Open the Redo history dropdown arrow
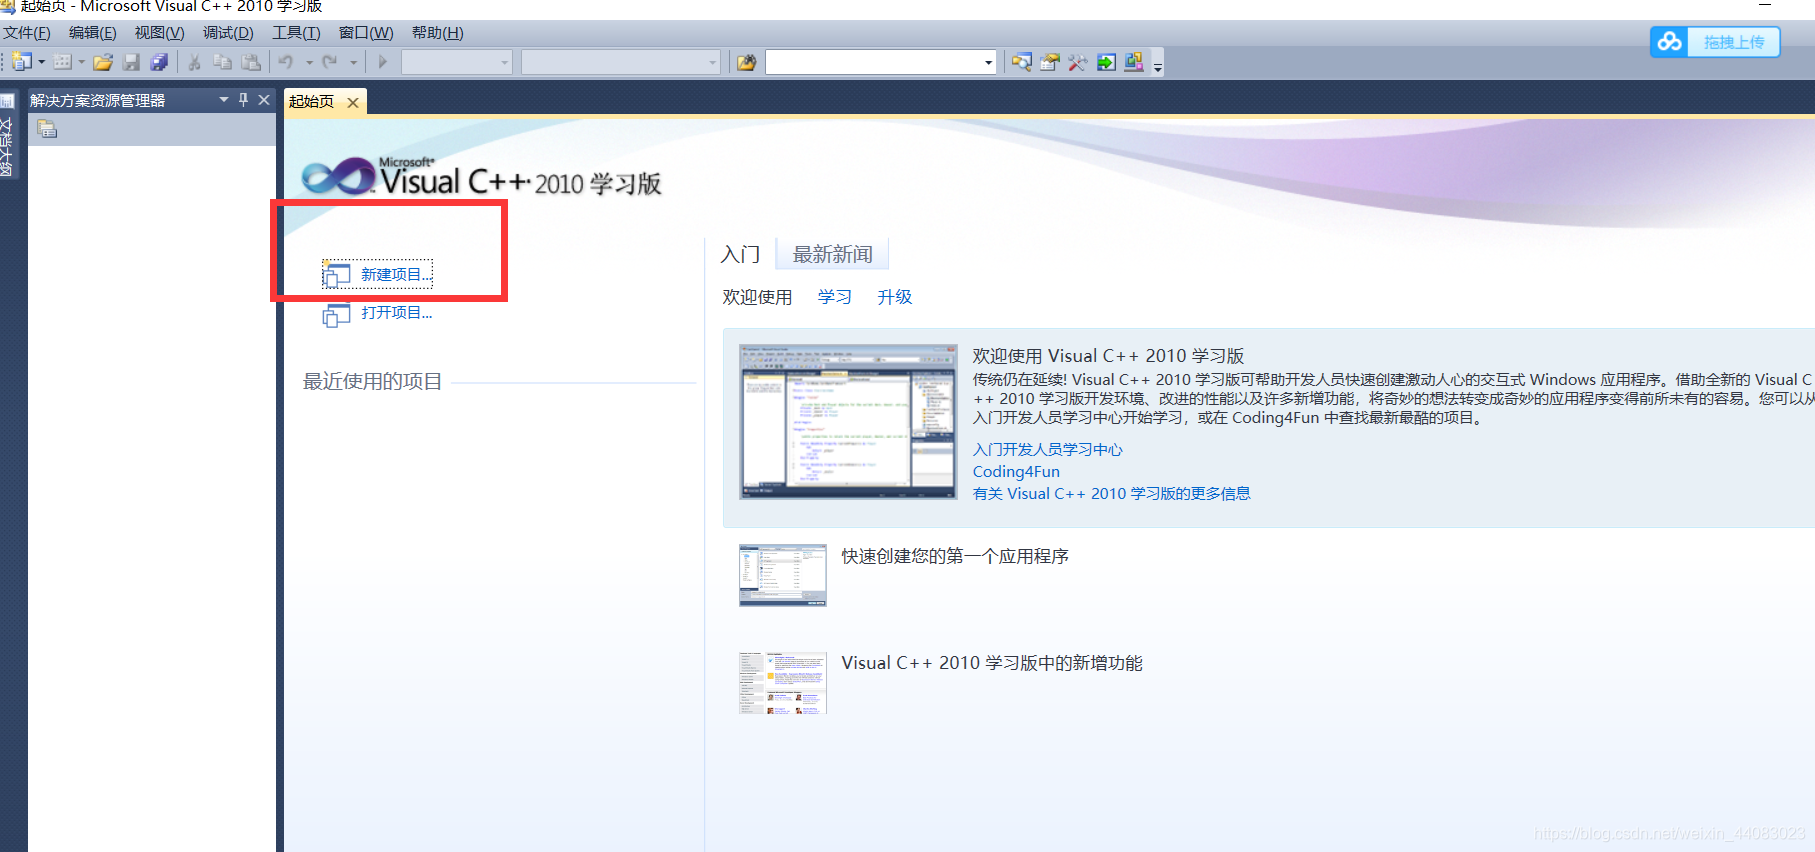The height and width of the screenshot is (852, 1815). (x=353, y=62)
